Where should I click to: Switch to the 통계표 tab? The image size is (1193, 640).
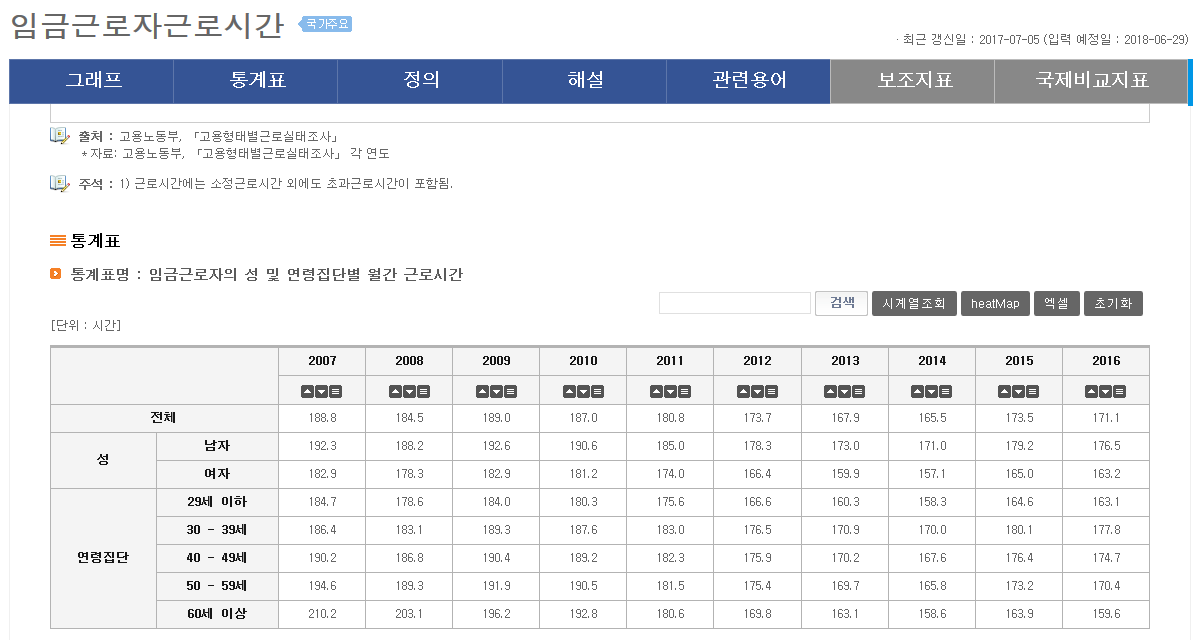(256, 81)
